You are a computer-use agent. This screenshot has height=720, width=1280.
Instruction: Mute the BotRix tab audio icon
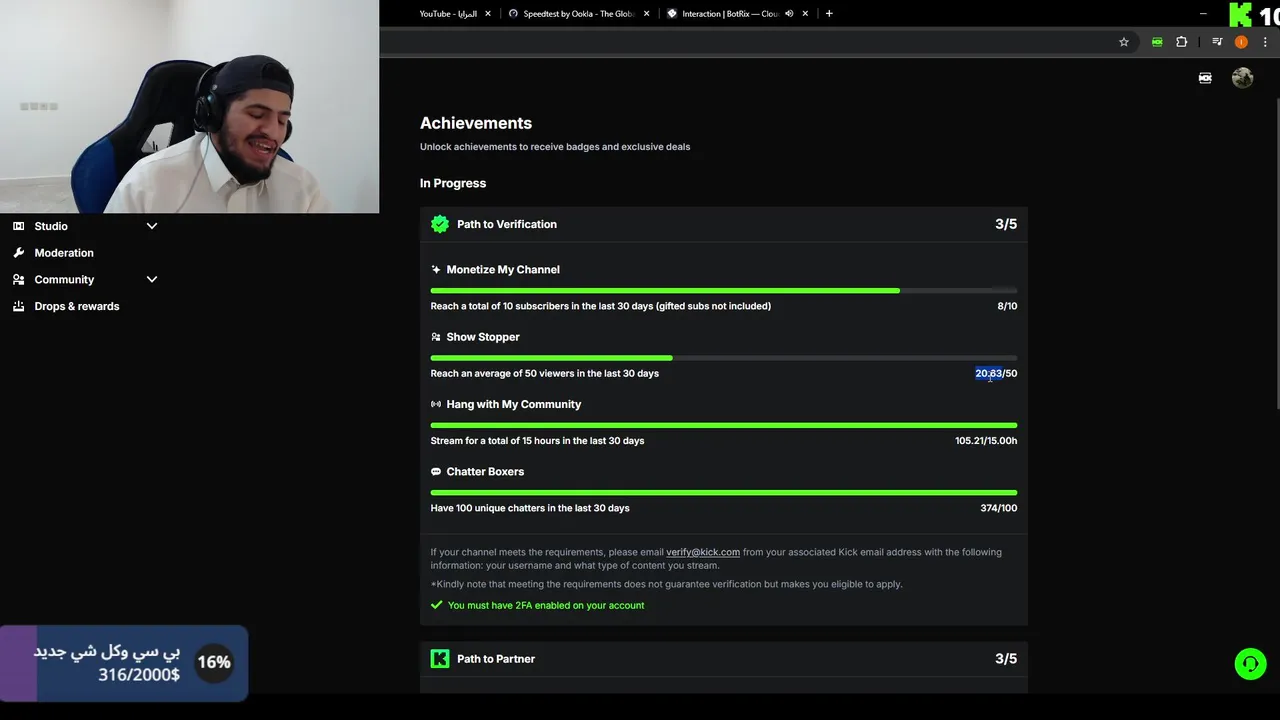point(789,14)
